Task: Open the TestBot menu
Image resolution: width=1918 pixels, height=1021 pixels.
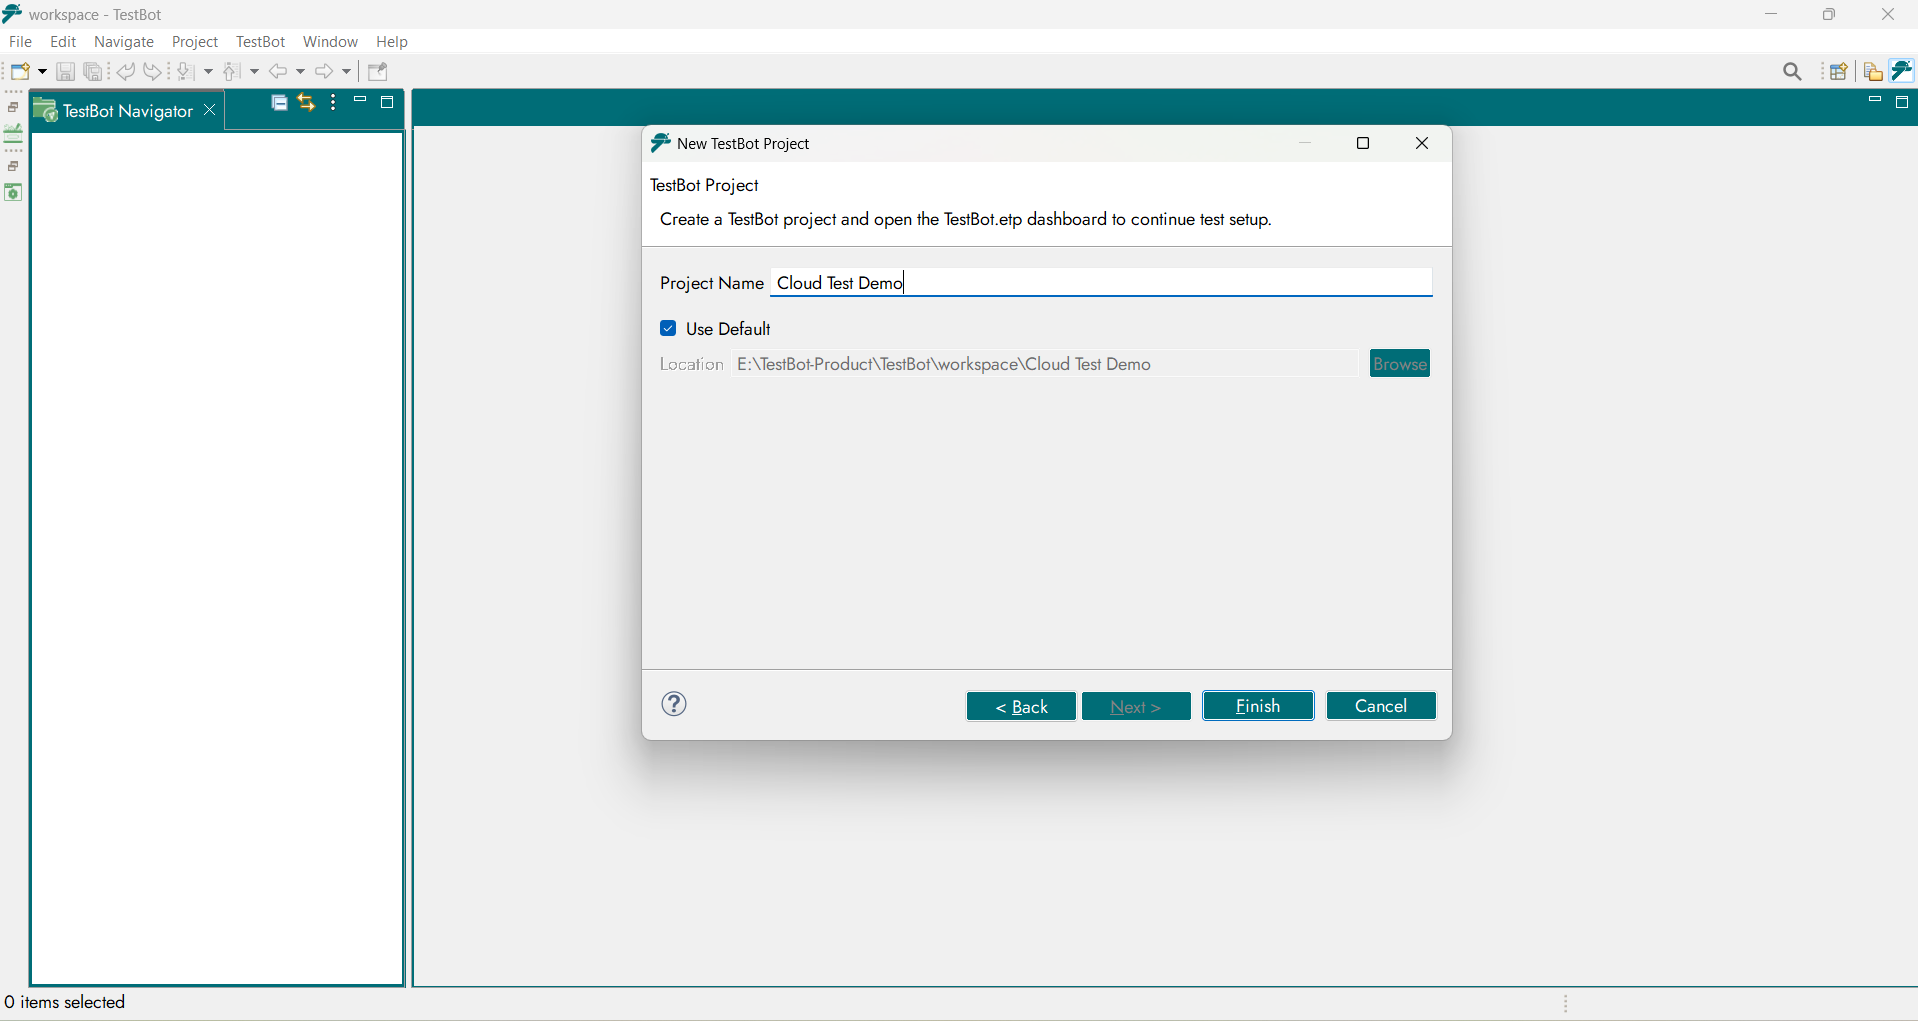Action: click(x=260, y=42)
